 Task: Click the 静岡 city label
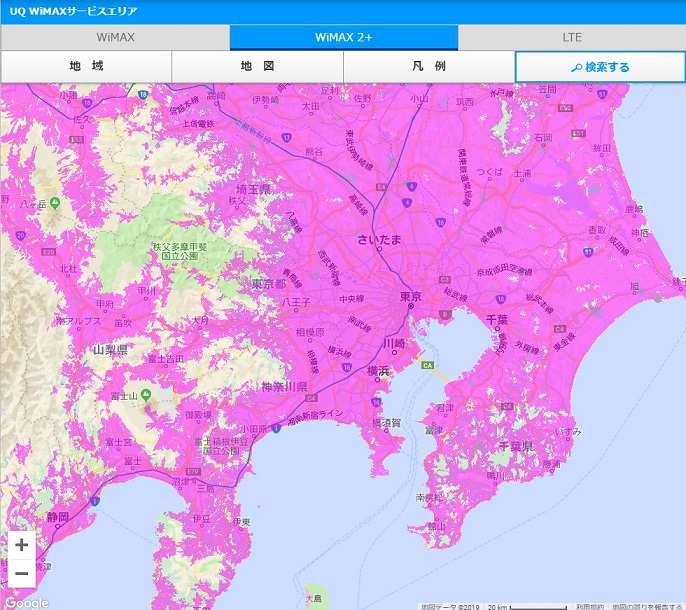pyautogui.click(x=58, y=518)
